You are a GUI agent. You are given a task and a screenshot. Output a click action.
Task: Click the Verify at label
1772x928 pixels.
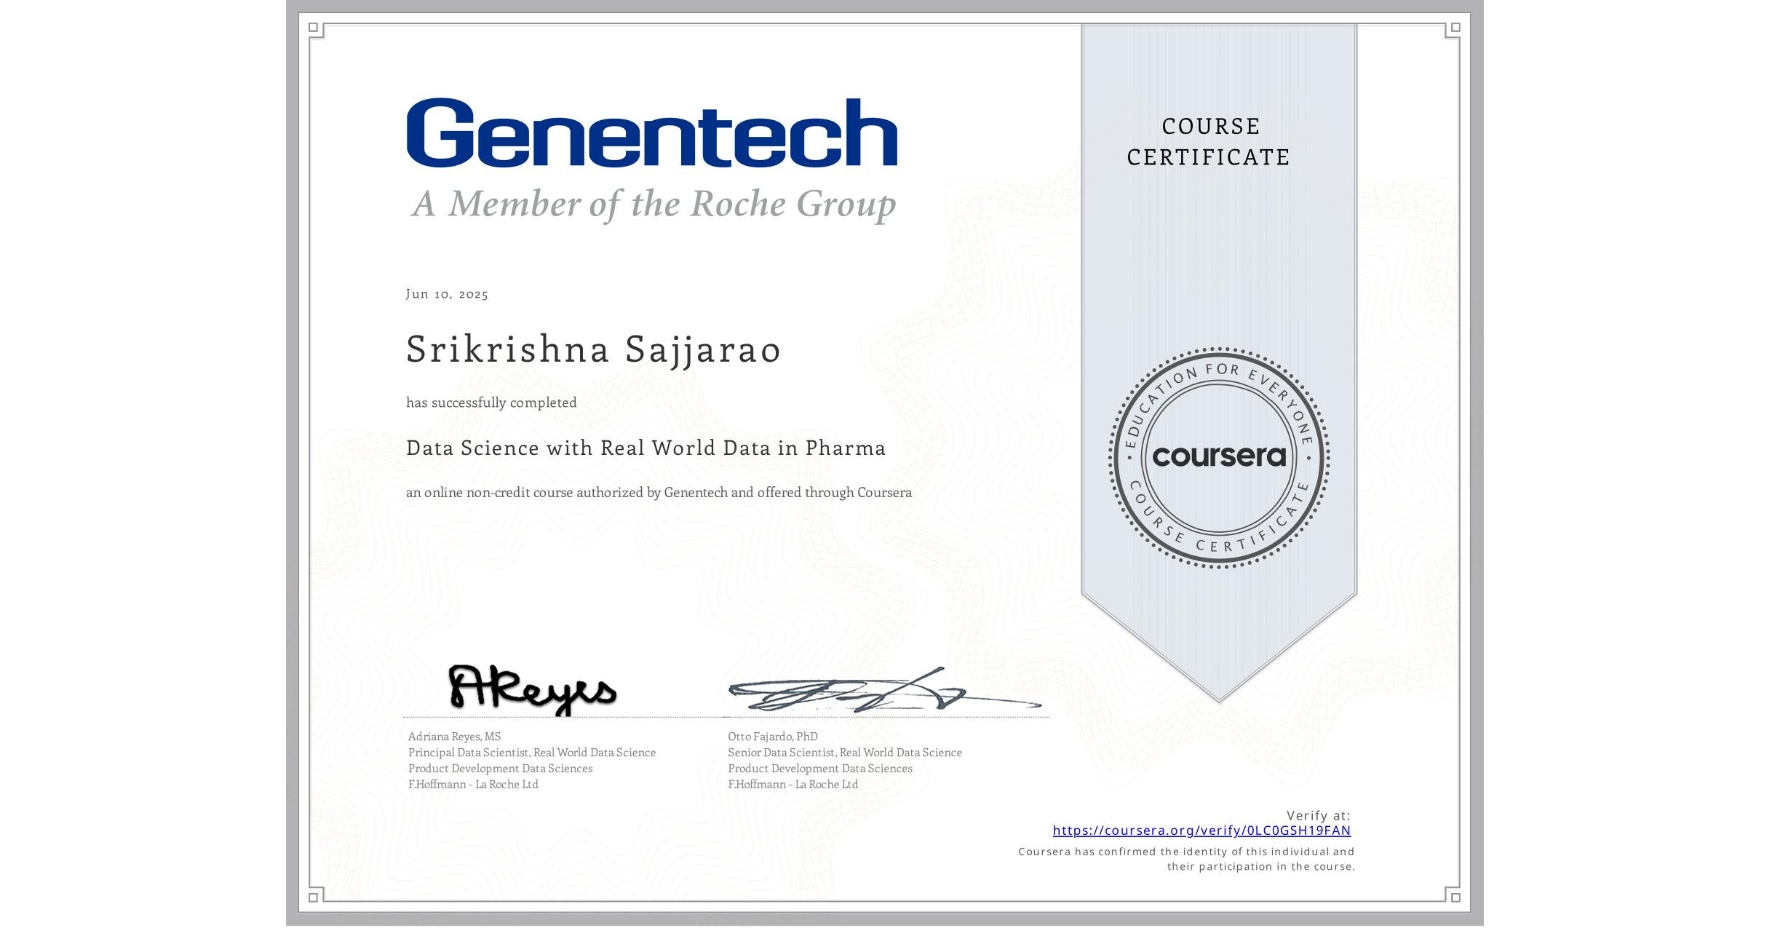1317,814
